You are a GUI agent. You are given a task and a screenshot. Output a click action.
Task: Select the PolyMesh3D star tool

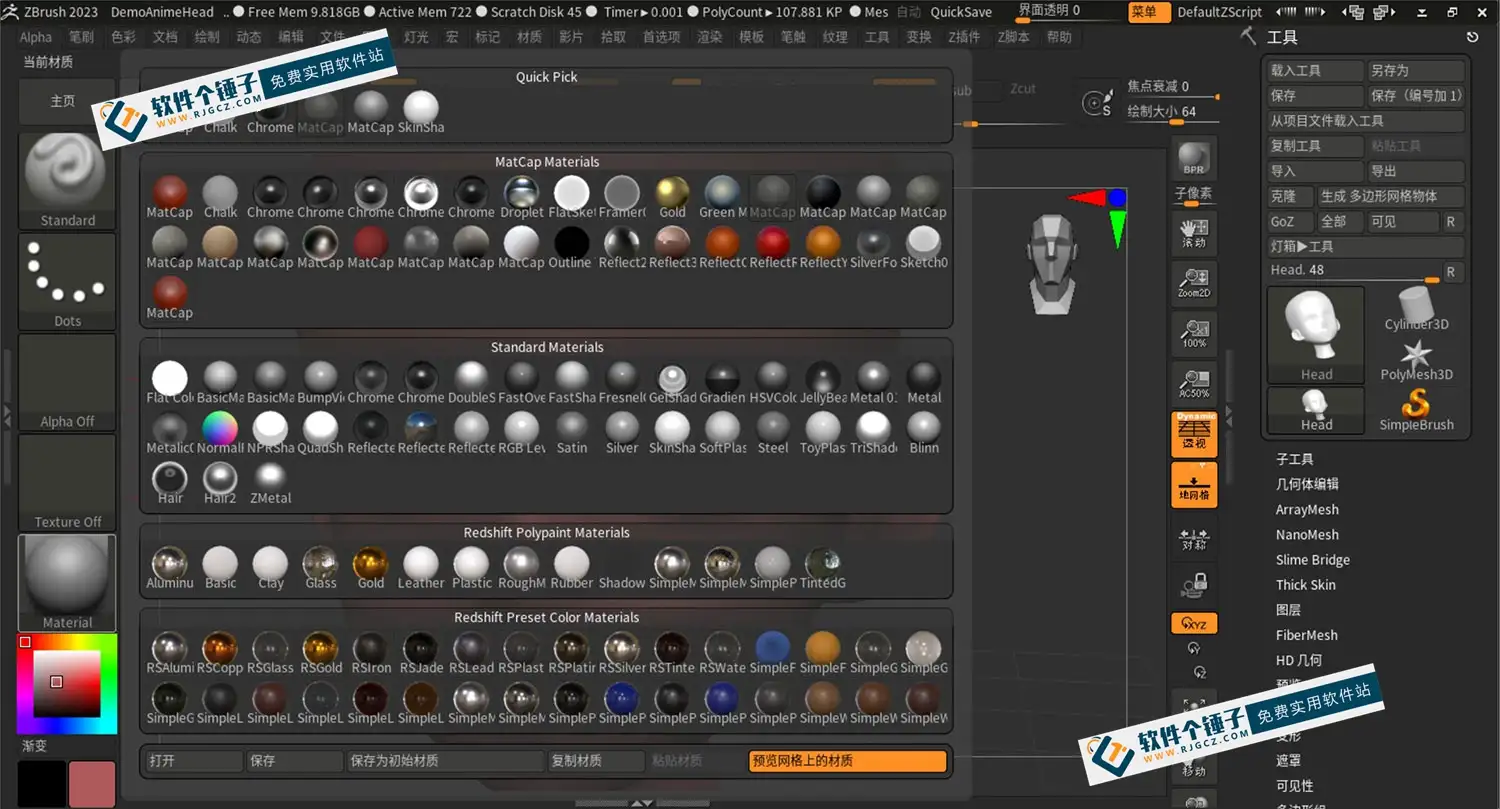1416,360
